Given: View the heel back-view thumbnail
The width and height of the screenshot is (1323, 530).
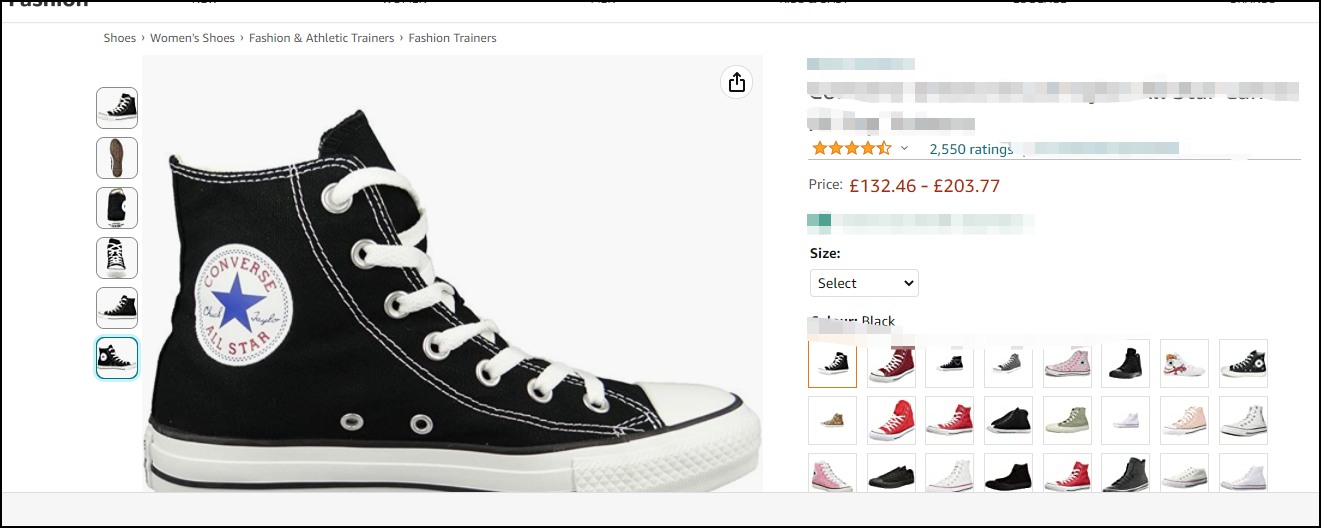Looking at the screenshot, I should coord(117,208).
